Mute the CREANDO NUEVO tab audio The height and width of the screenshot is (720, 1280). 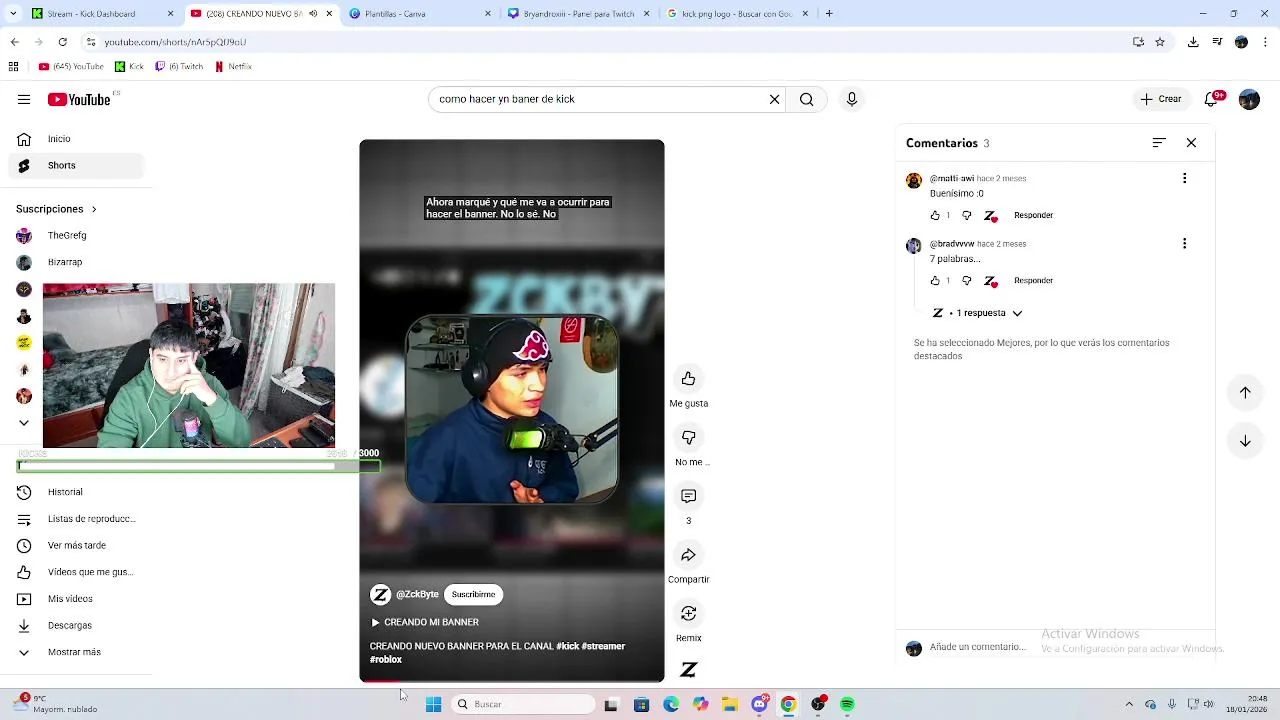click(313, 14)
